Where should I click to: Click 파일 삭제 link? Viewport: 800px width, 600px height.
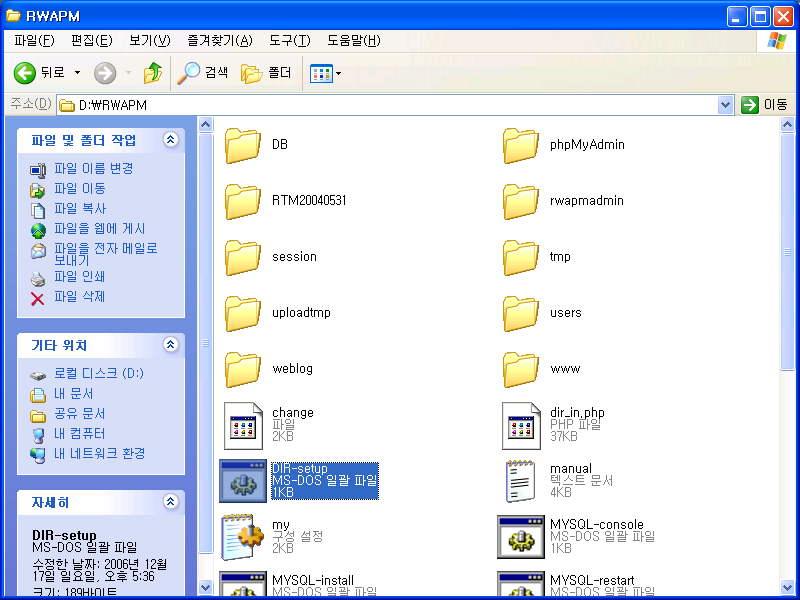point(80,296)
